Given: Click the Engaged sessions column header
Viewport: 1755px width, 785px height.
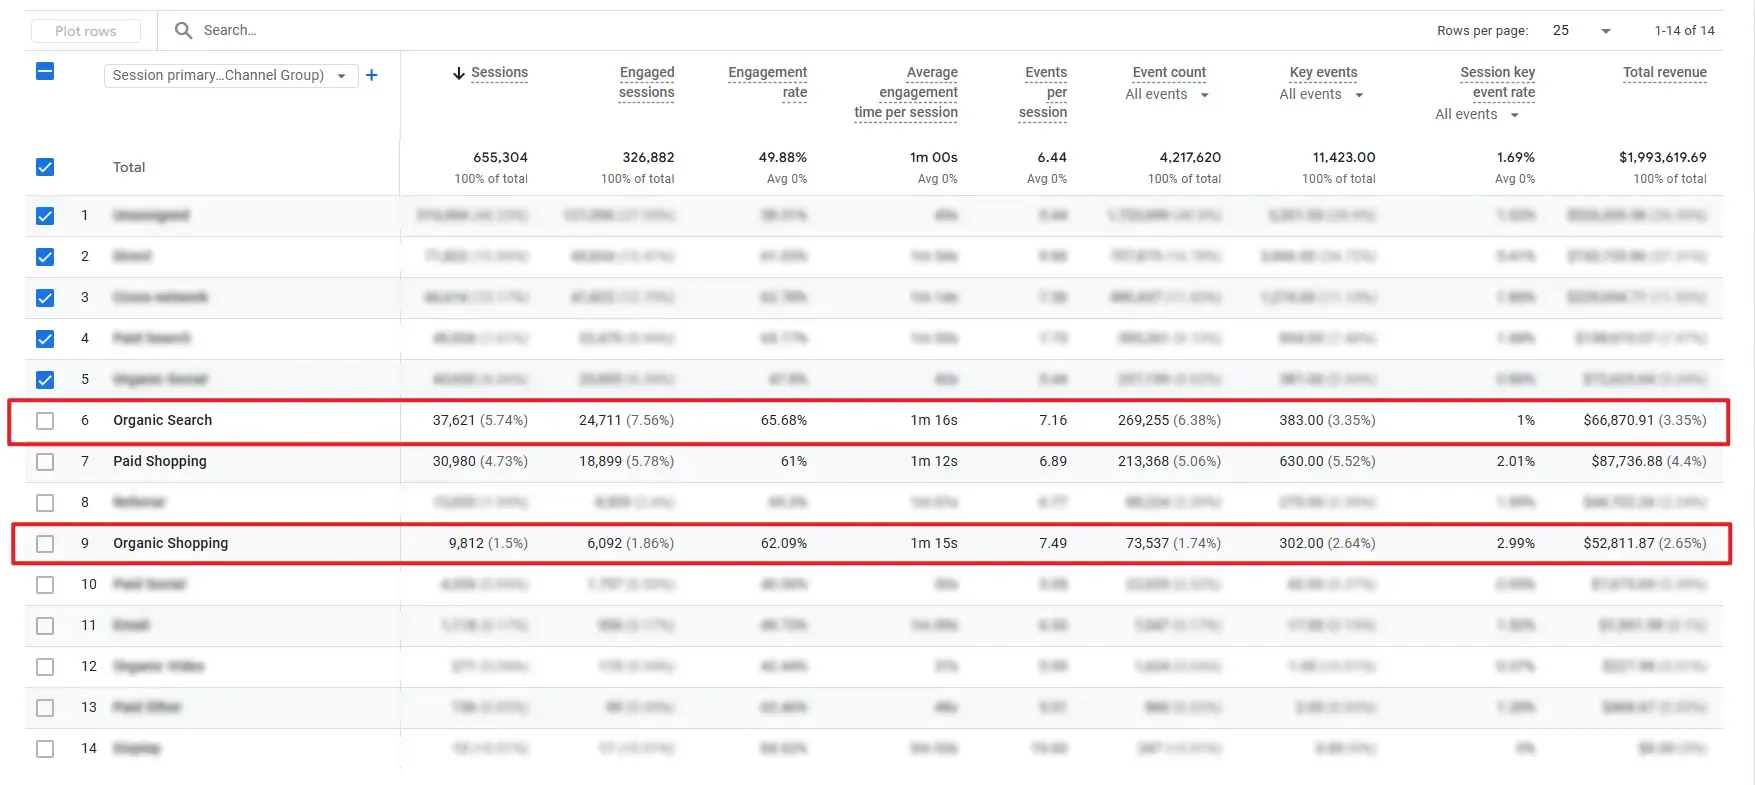Looking at the screenshot, I should 646,82.
